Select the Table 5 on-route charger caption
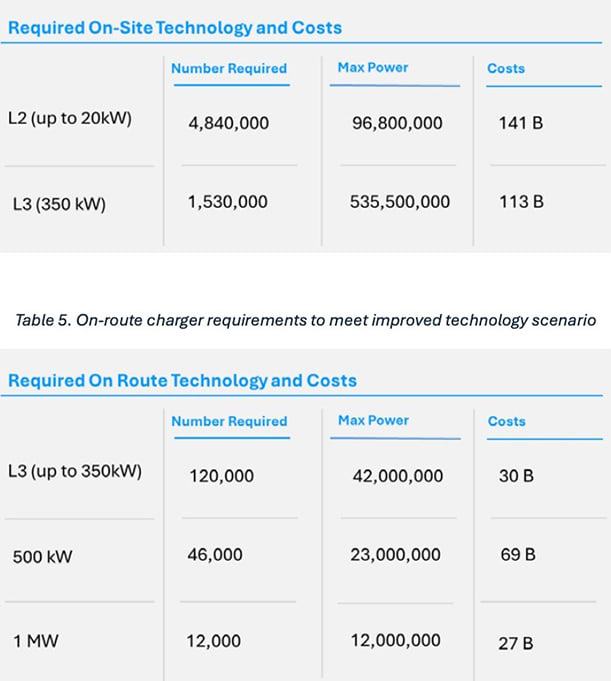611x681 pixels. [x=305, y=319]
